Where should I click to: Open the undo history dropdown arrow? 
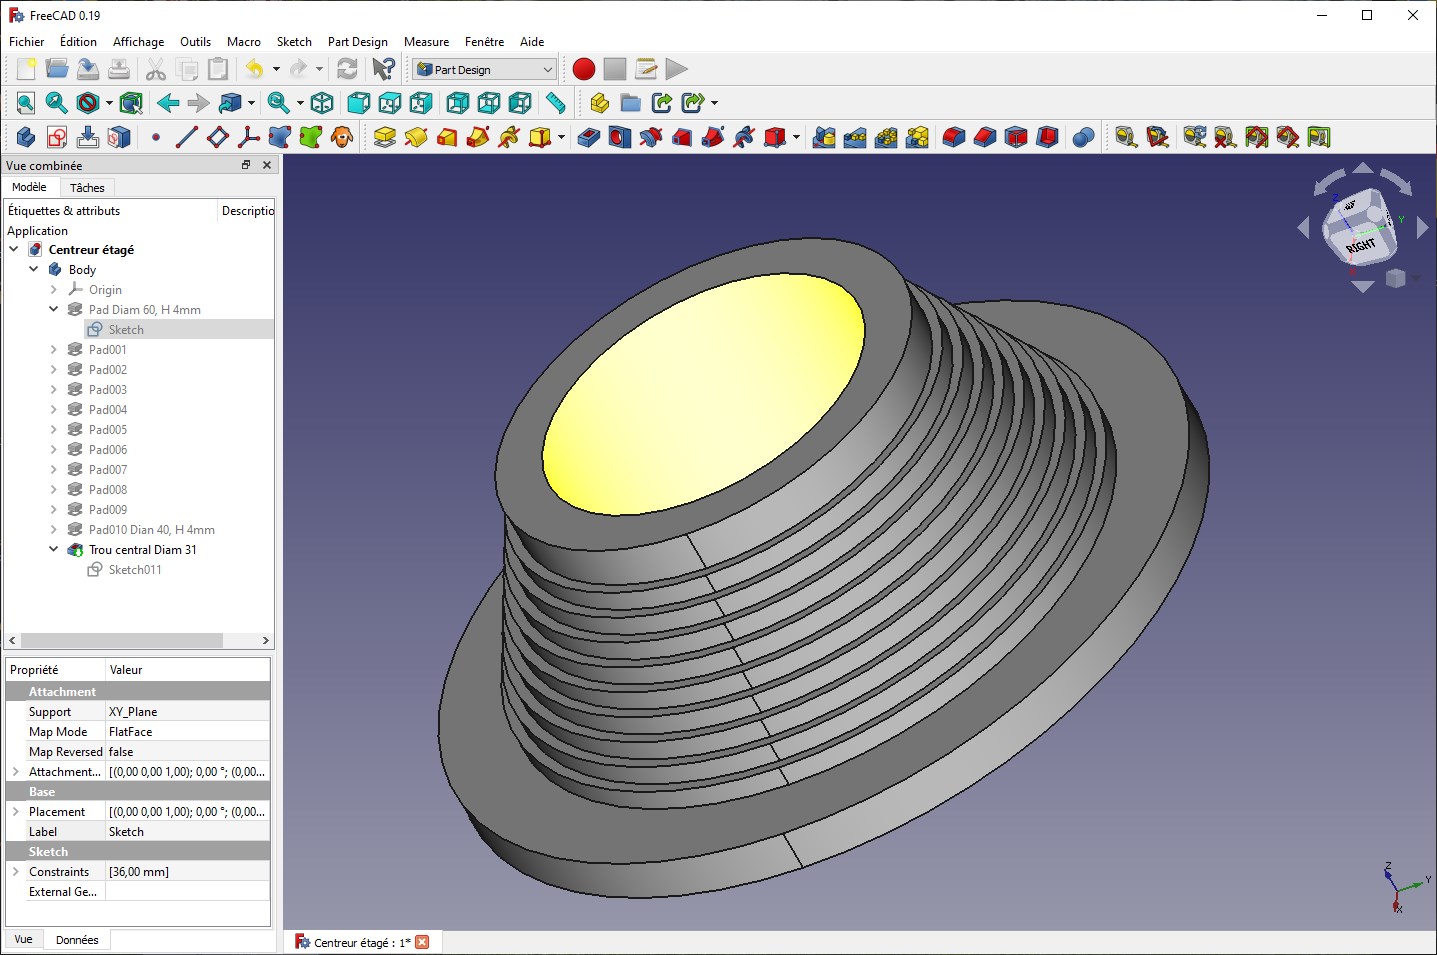(x=276, y=69)
